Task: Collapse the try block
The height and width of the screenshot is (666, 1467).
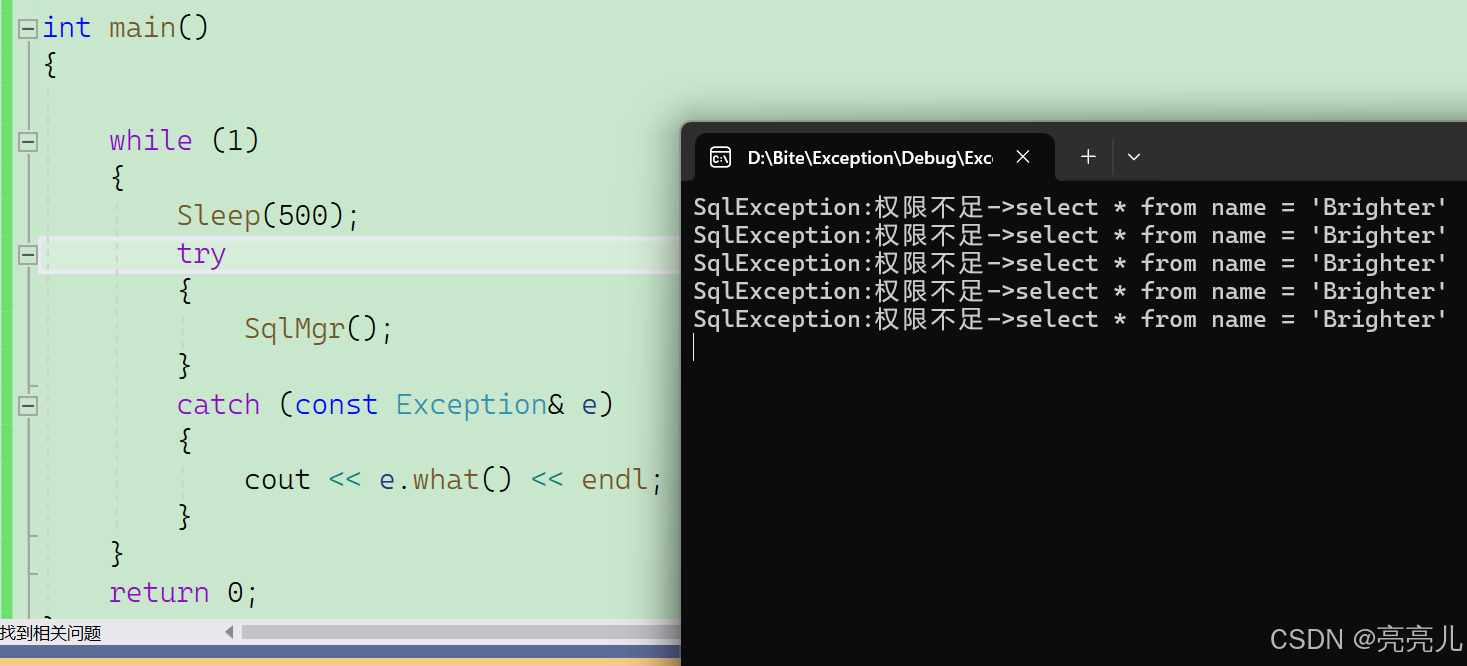Action: (x=27, y=254)
